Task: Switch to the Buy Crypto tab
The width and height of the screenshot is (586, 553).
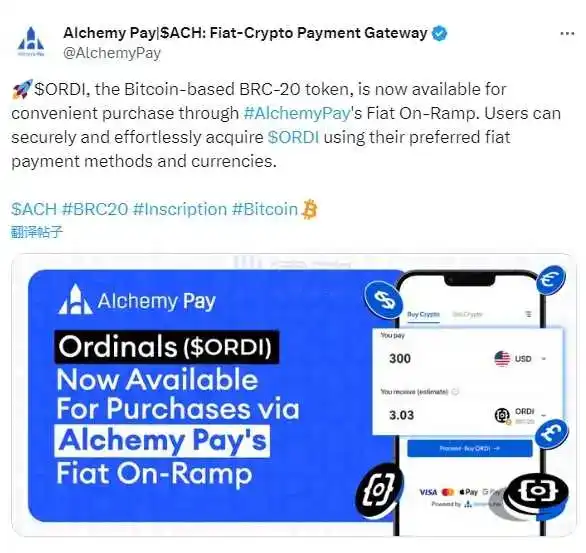Action: click(x=423, y=314)
